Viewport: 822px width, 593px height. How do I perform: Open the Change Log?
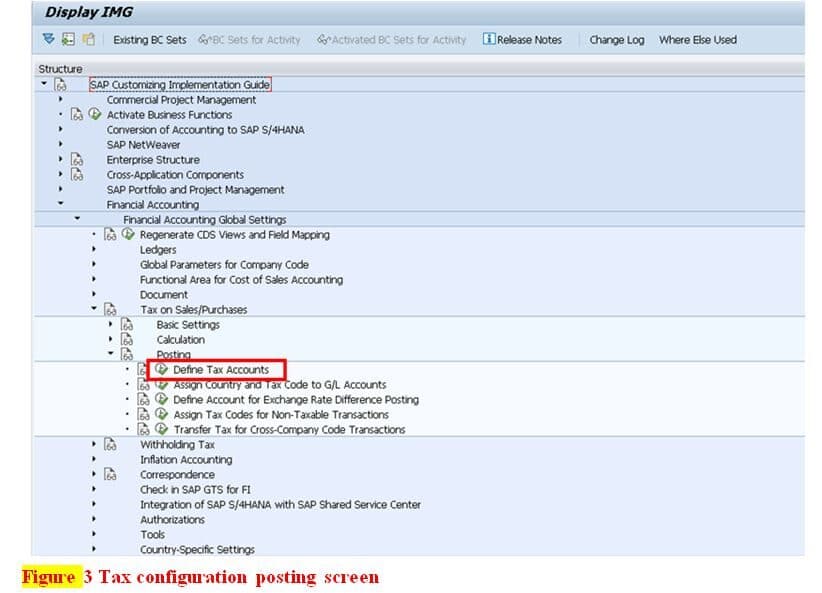tap(616, 40)
